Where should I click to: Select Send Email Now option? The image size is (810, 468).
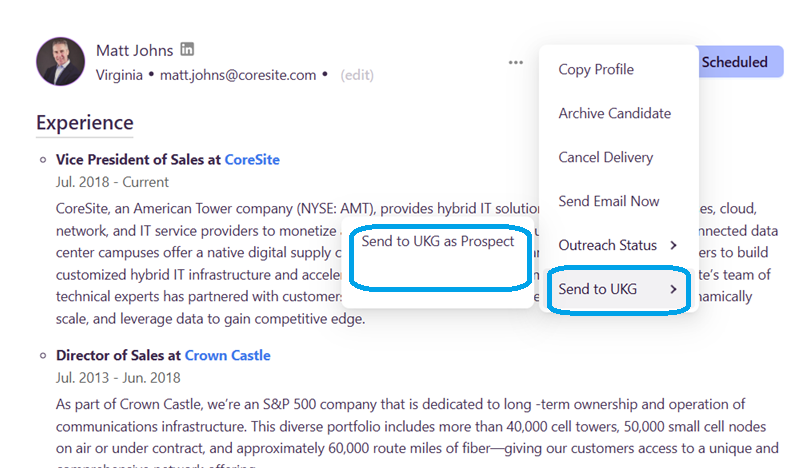(x=609, y=202)
